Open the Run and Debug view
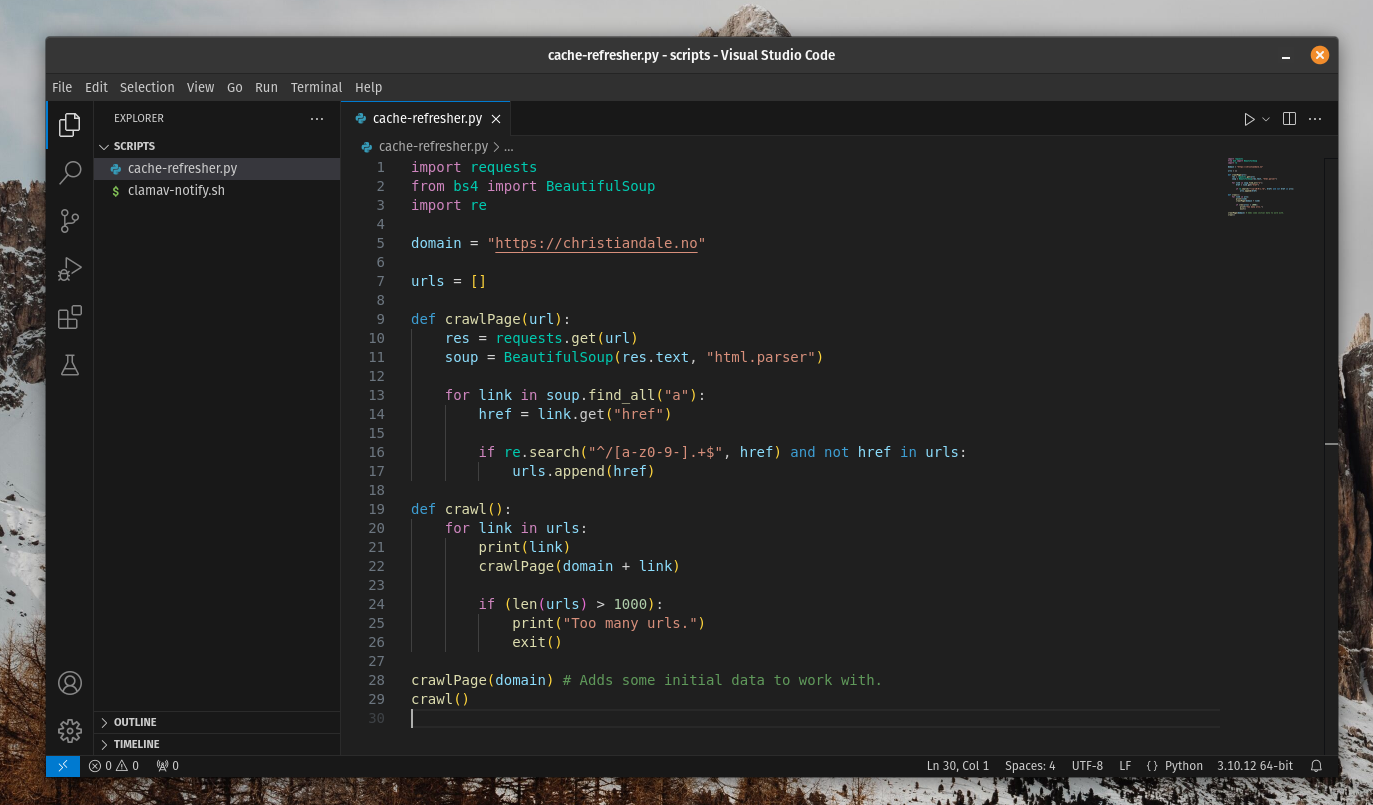The width and height of the screenshot is (1373, 805). click(x=69, y=269)
